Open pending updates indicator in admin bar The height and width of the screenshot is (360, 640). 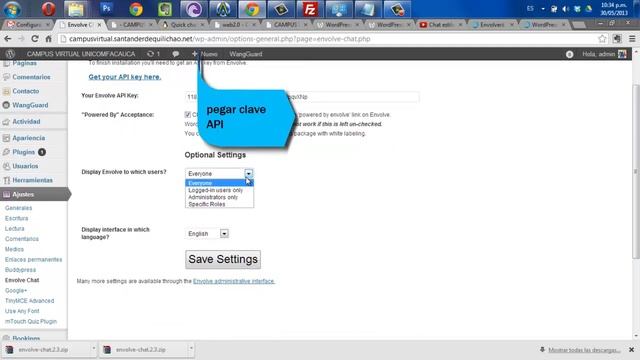click(x=153, y=54)
